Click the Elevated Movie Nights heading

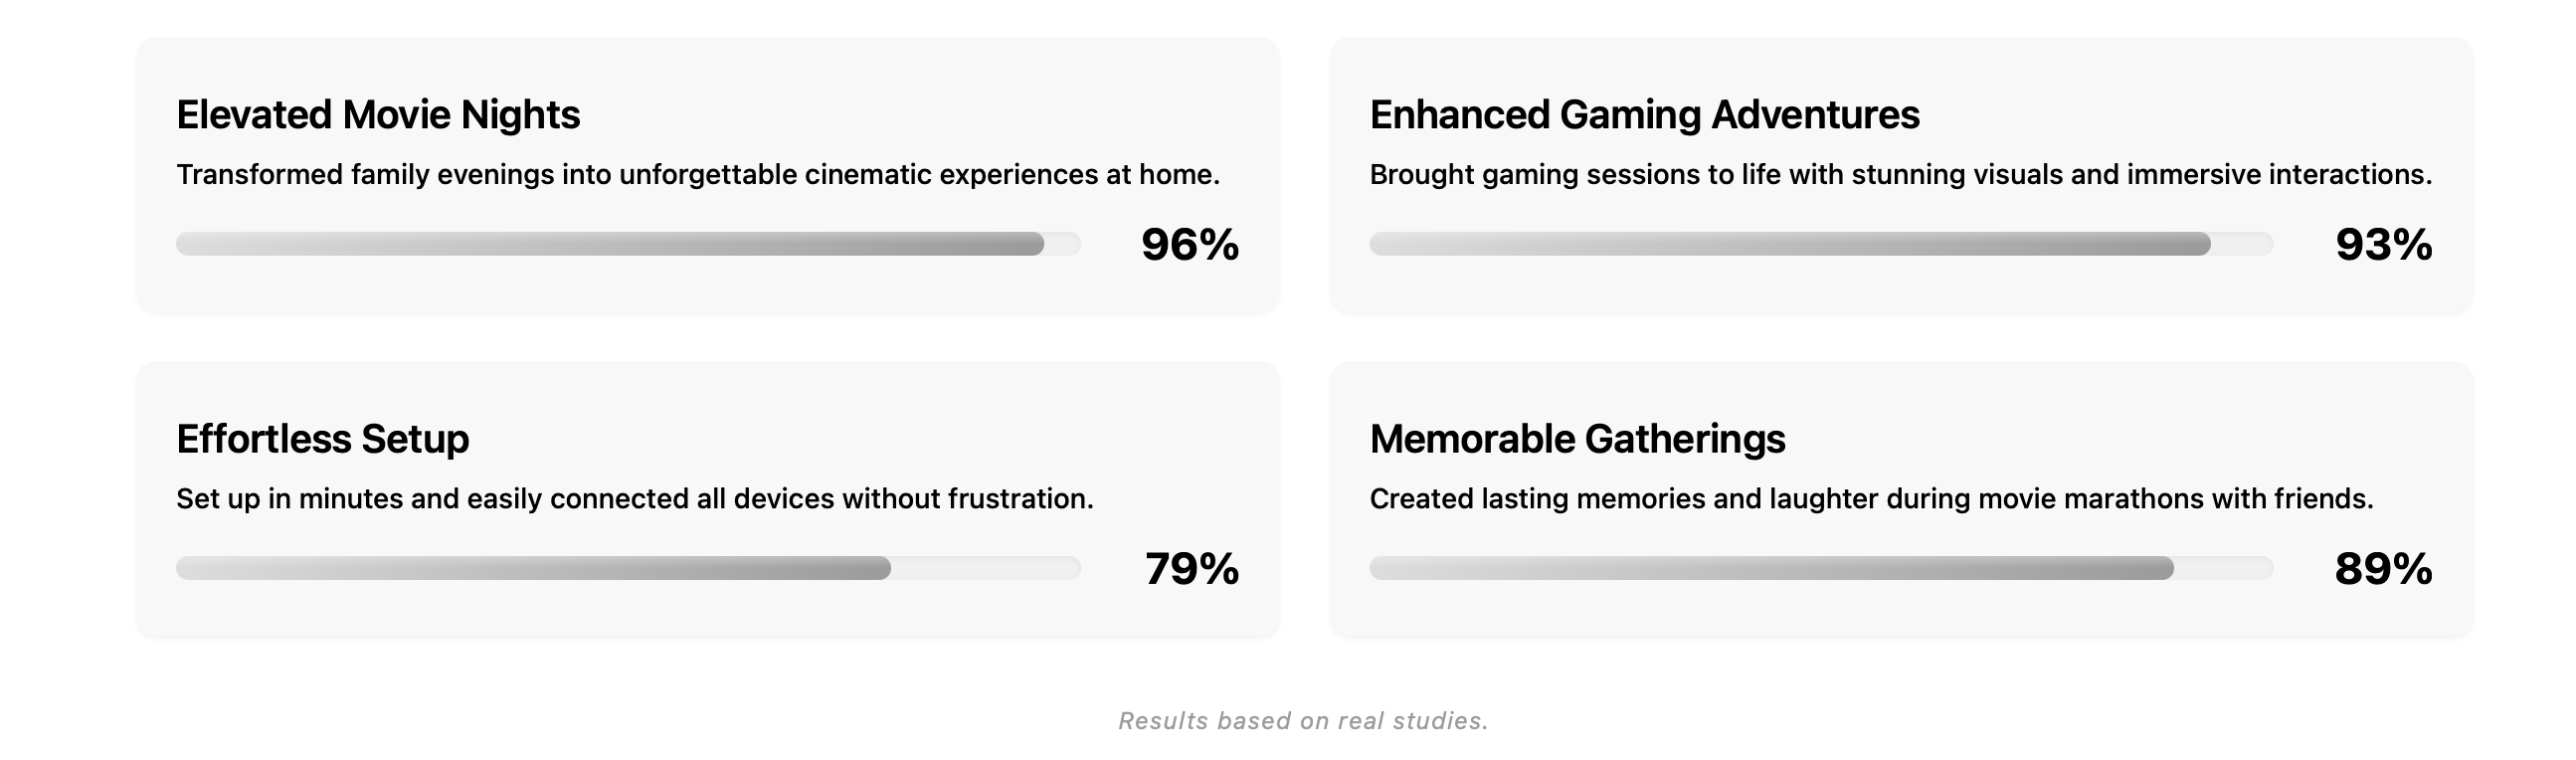(x=378, y=115)
